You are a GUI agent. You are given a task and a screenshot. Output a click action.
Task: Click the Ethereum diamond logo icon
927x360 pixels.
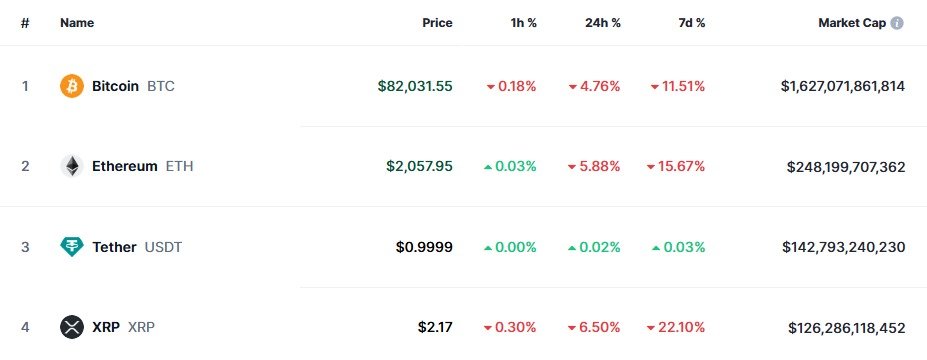click(72, 166)
